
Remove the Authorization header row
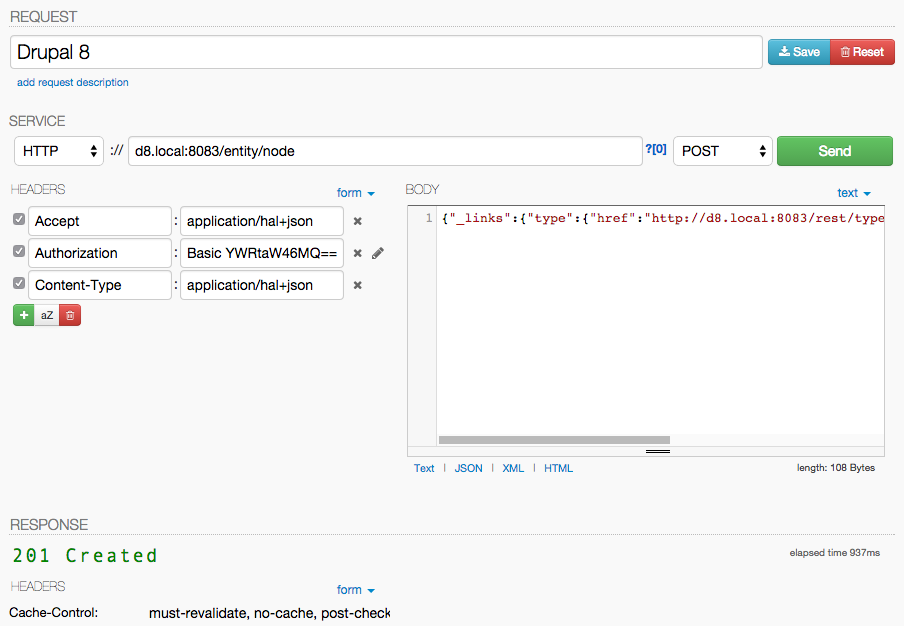tap(357, 253)
